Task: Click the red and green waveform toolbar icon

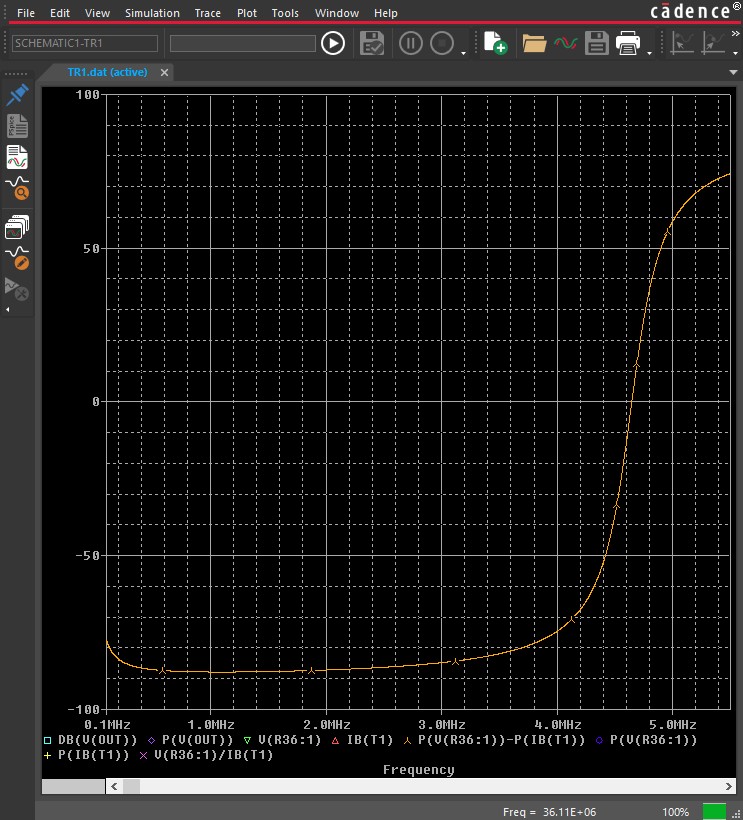Action: point(566,43)
